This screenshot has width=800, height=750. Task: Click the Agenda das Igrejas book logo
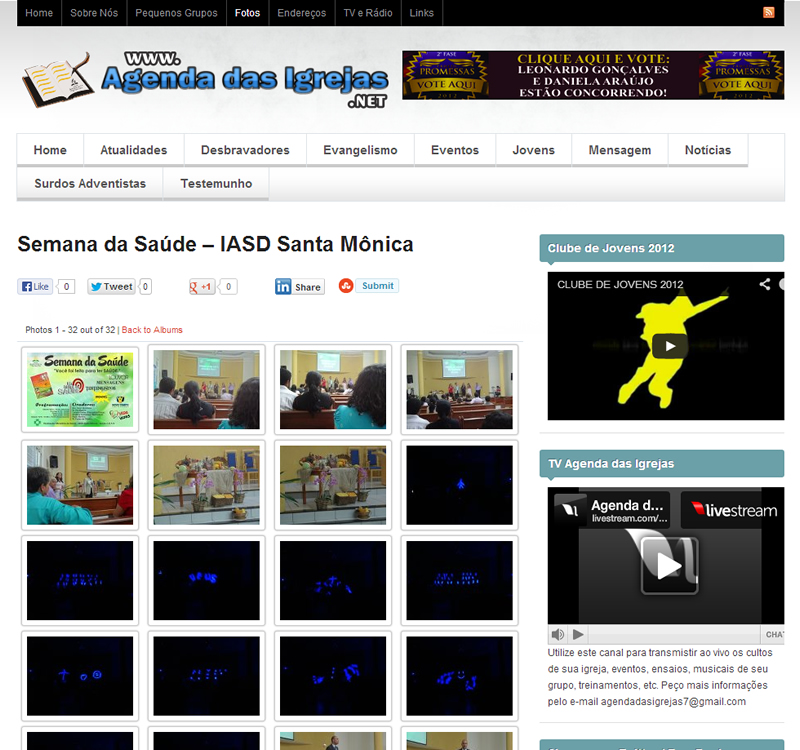pos(58,80)
